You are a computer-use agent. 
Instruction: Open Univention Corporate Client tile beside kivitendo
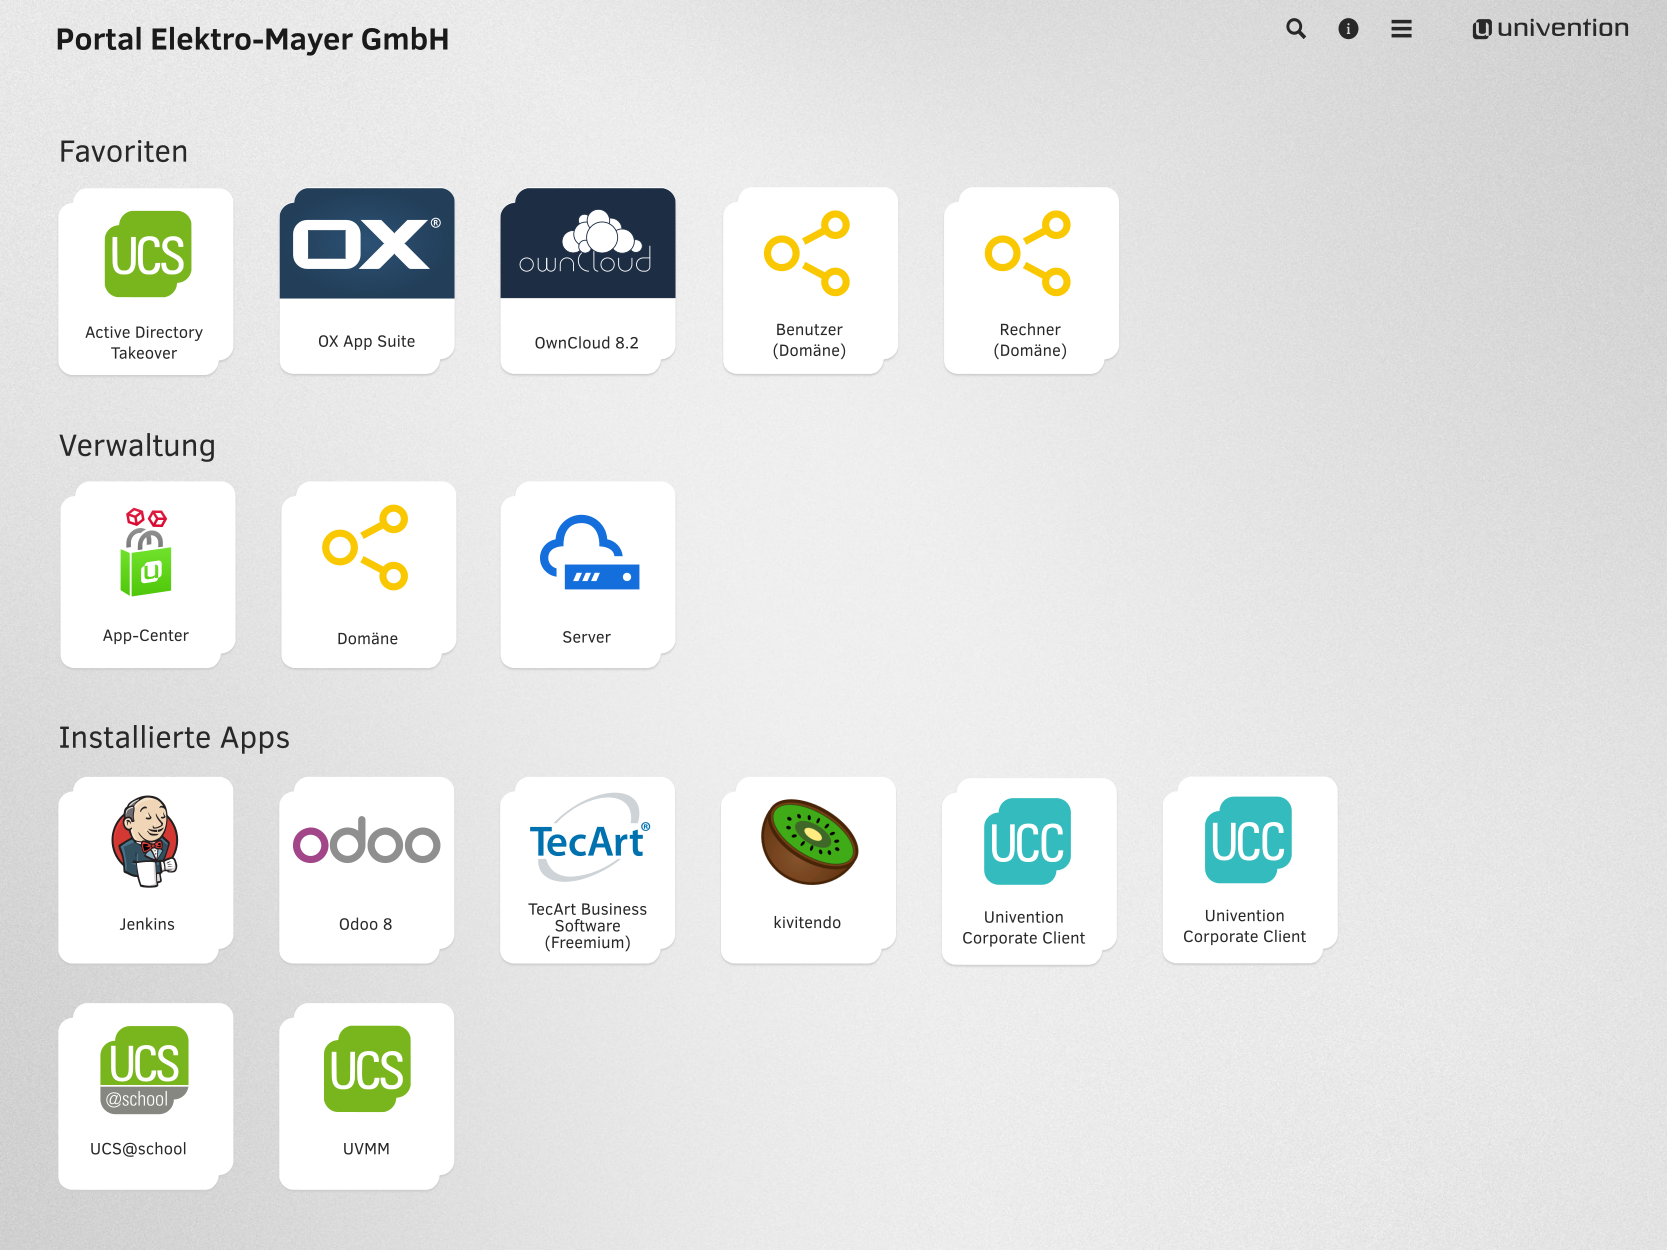pyautogui.click(x=1029, y=870)
